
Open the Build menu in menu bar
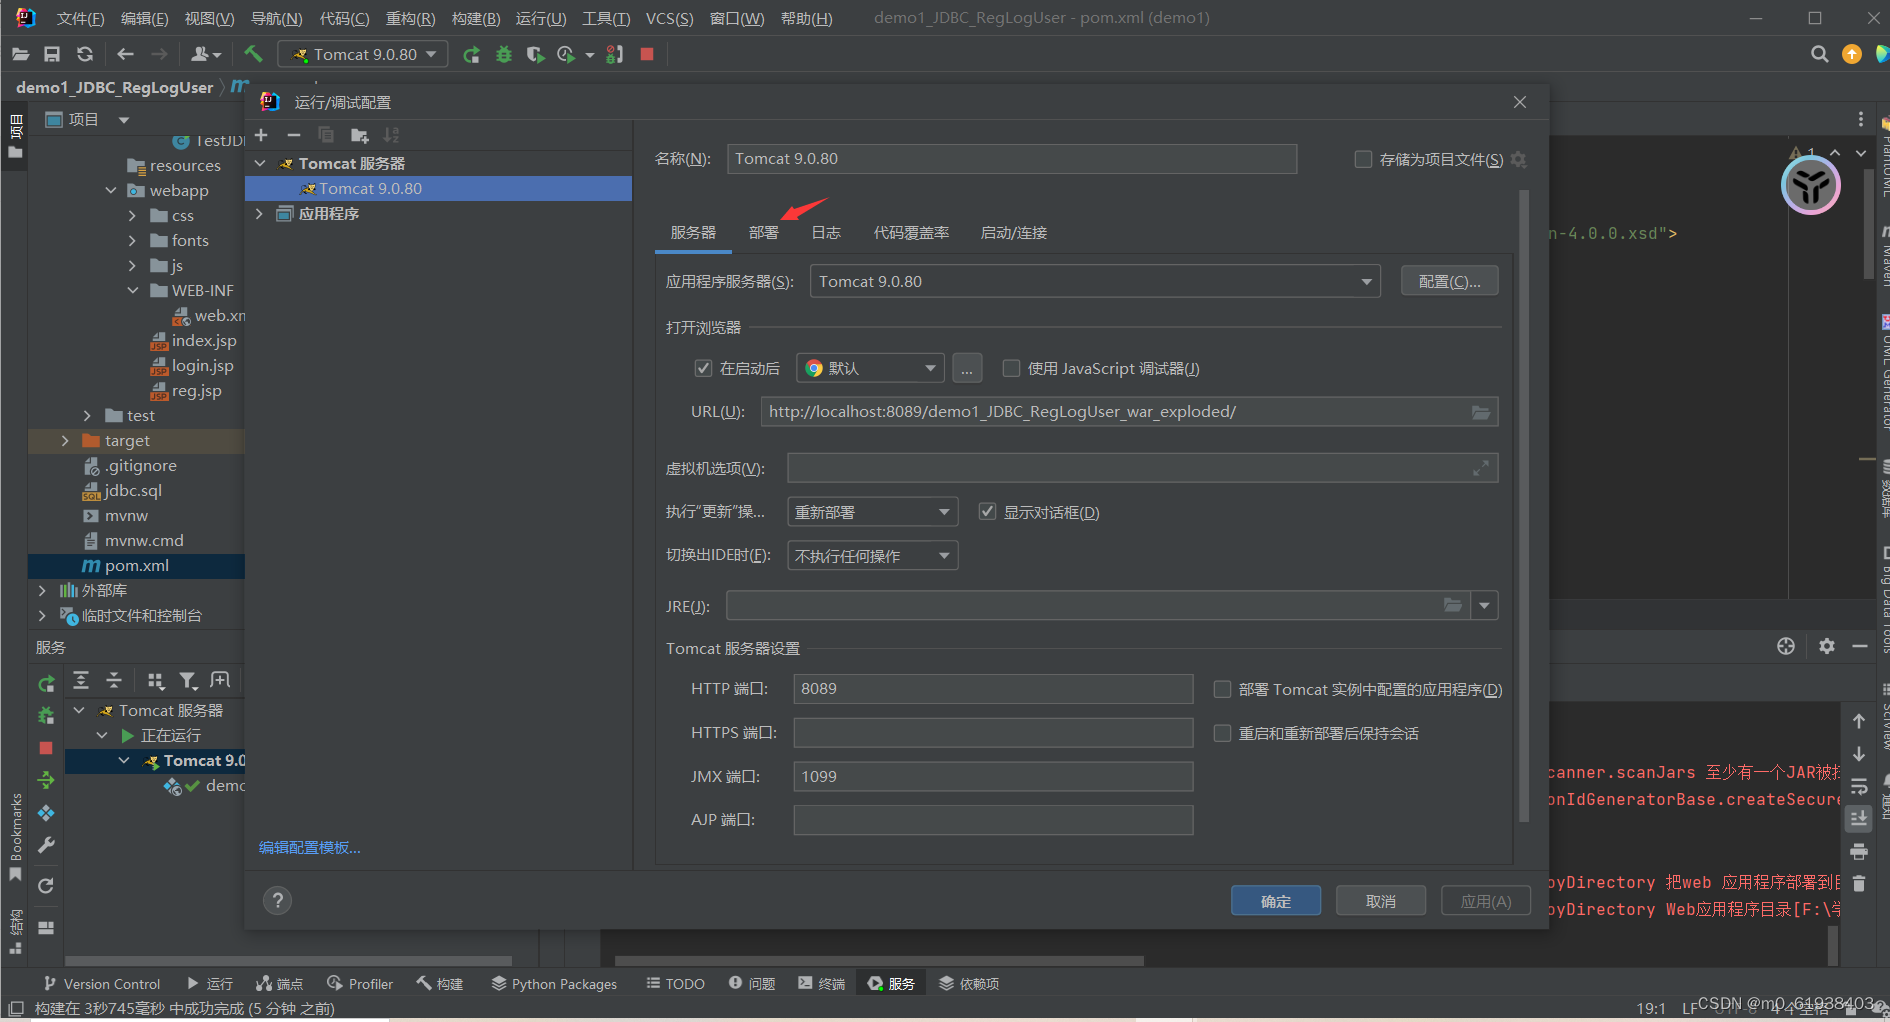475,18
